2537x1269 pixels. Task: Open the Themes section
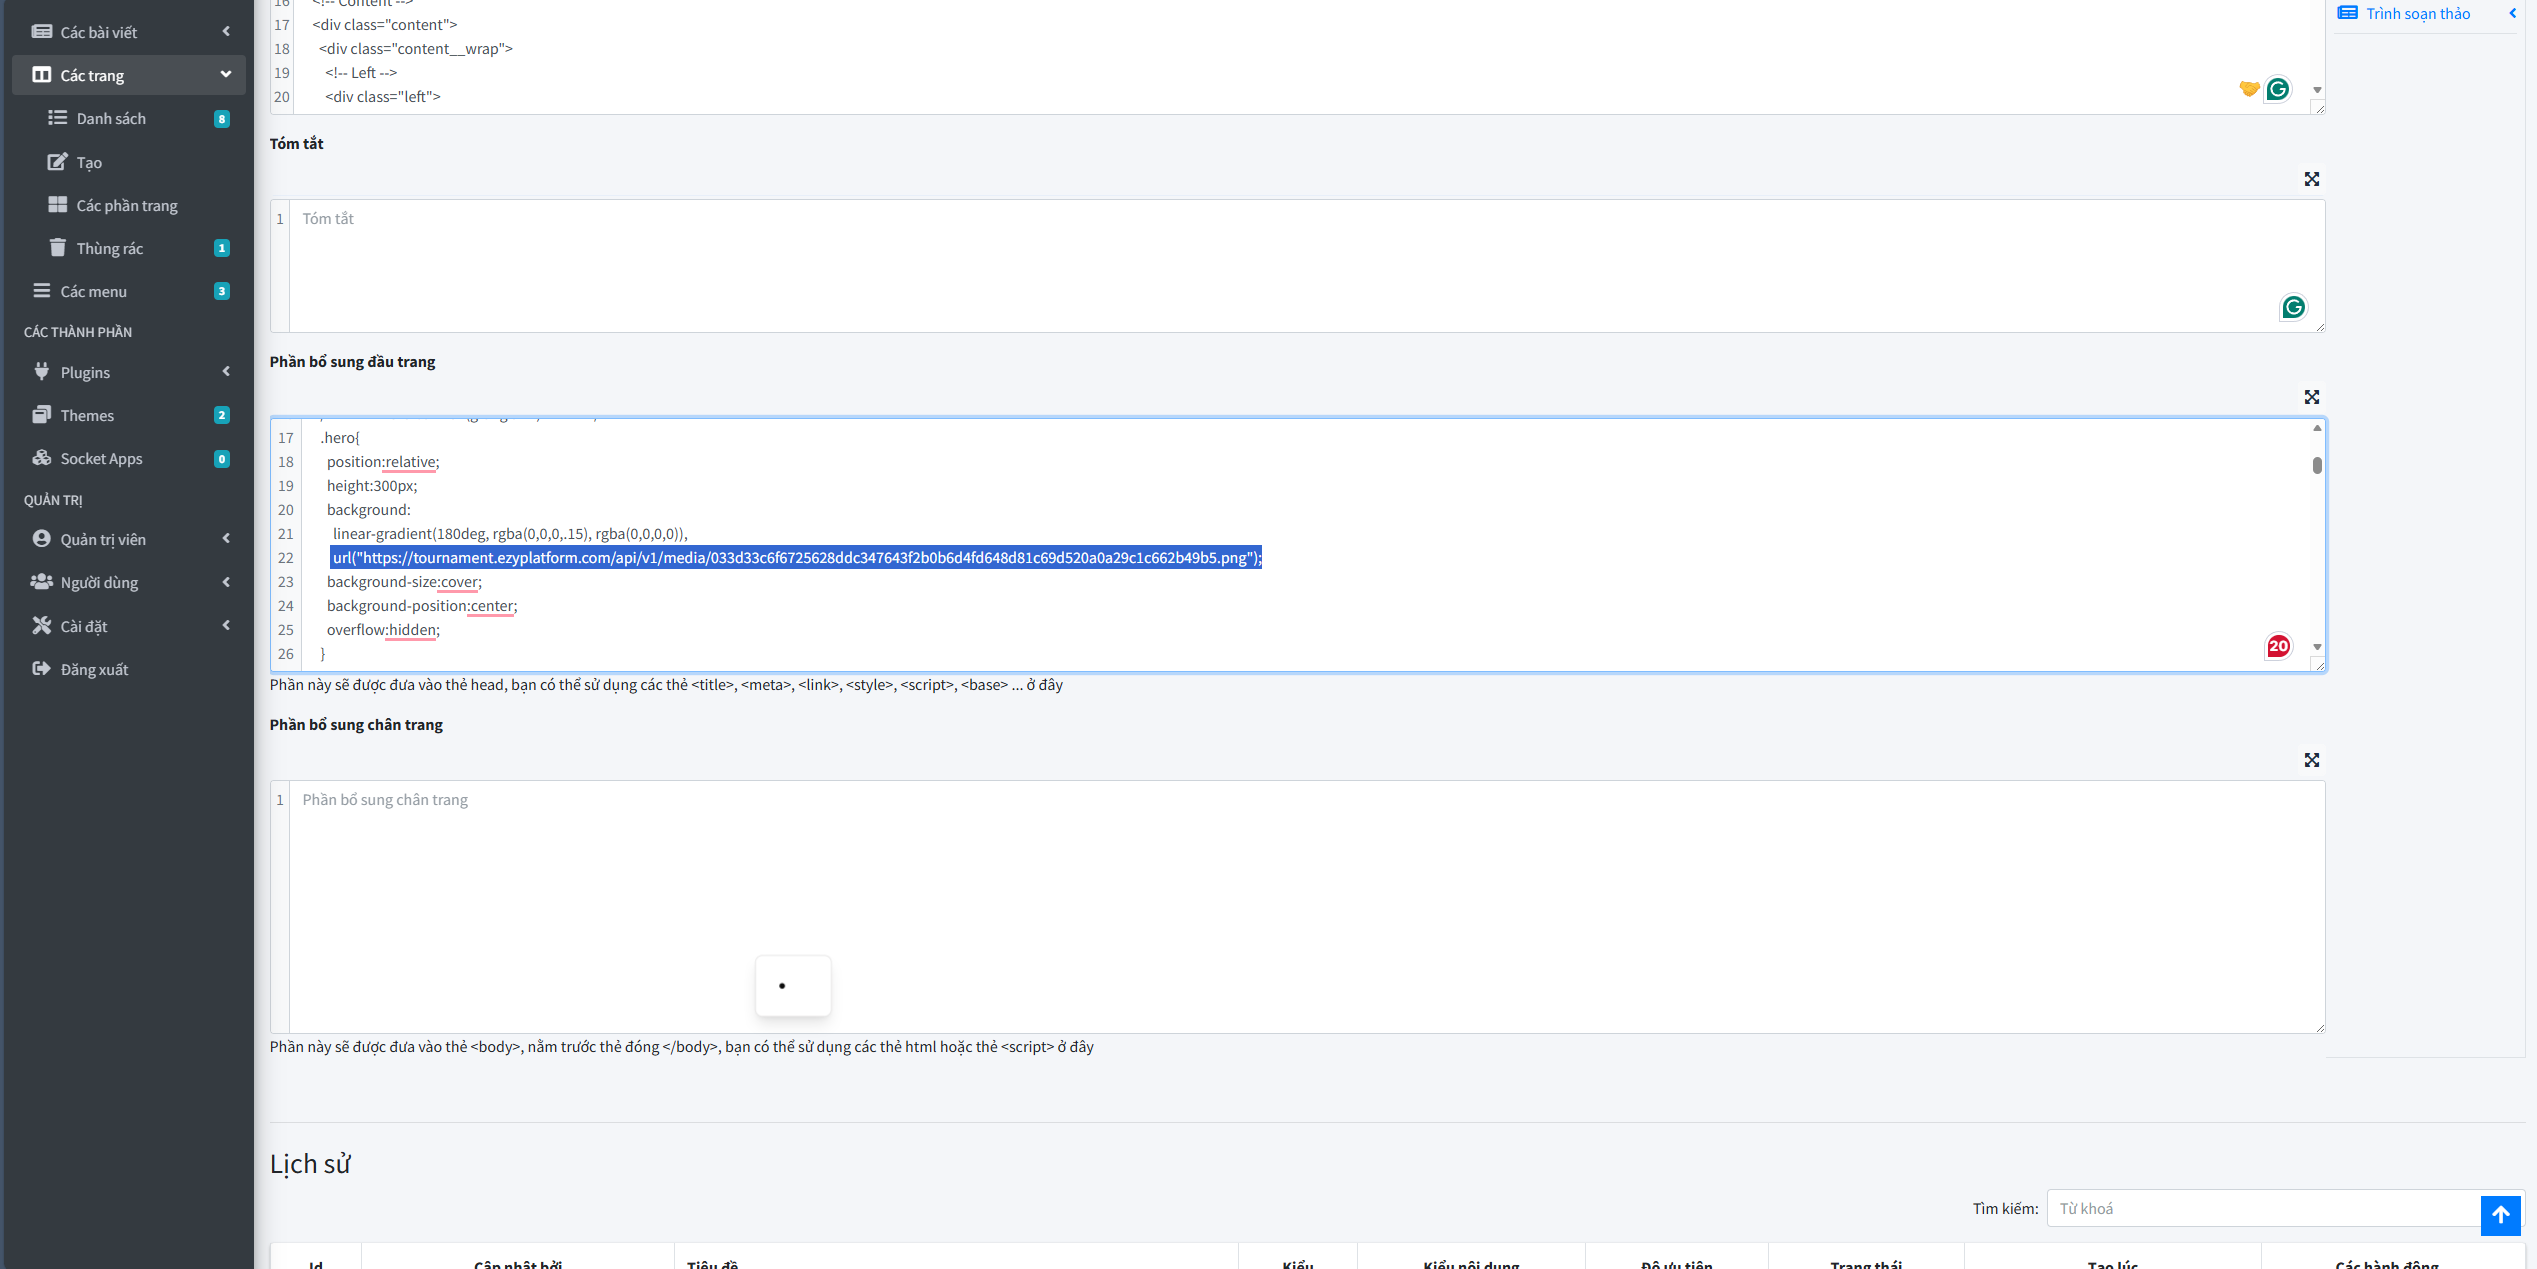(87, 415)
